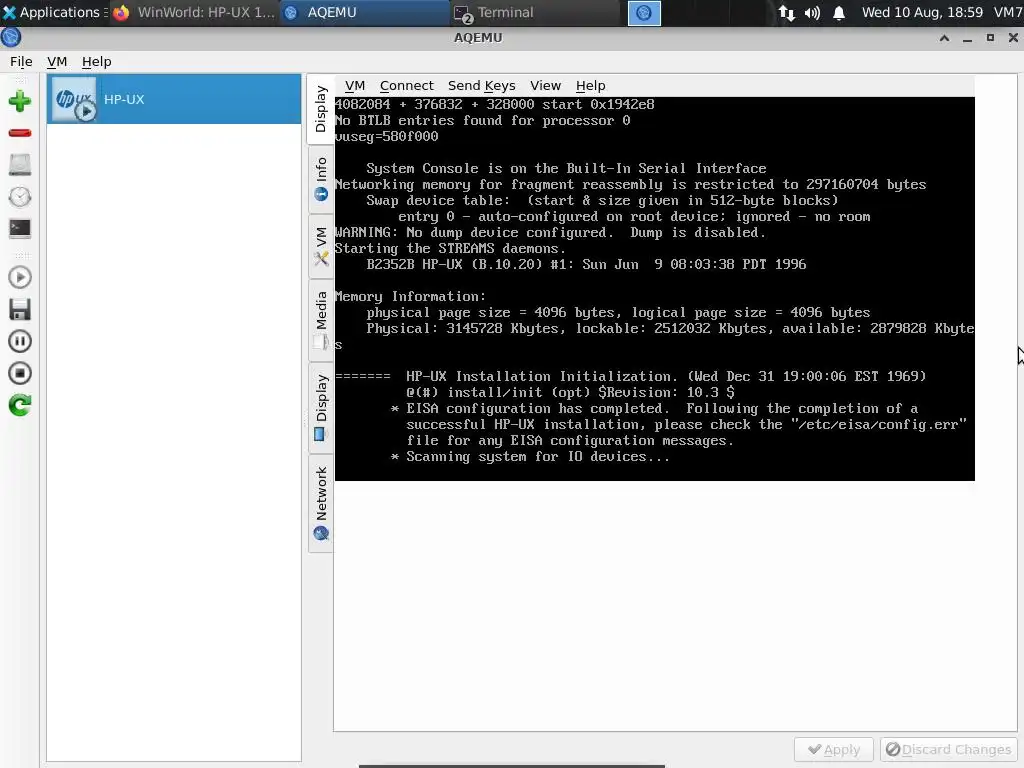
Task: Open the Connect menu
Action: (x=406, y=86)
